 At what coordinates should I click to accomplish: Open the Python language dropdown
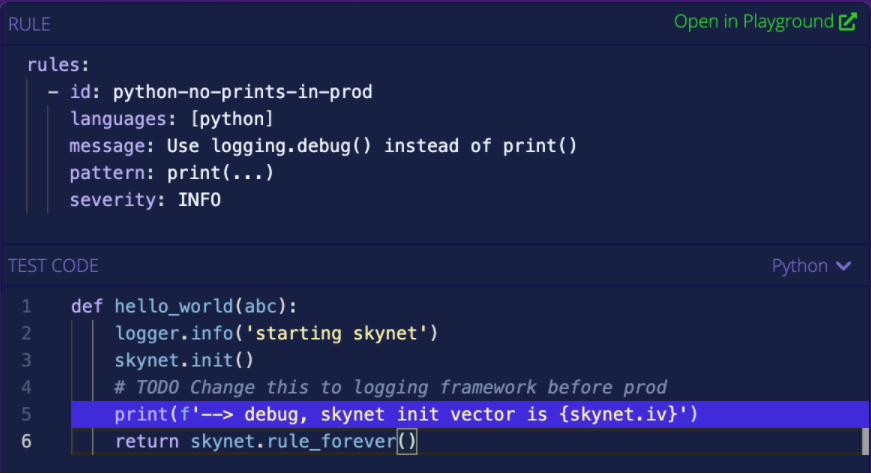(x=811, y=266)
